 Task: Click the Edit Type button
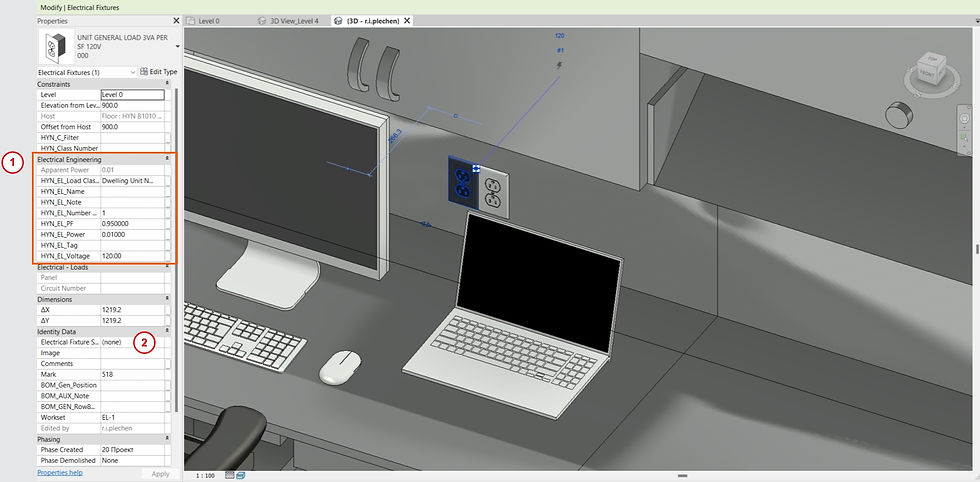click(159, 72)
